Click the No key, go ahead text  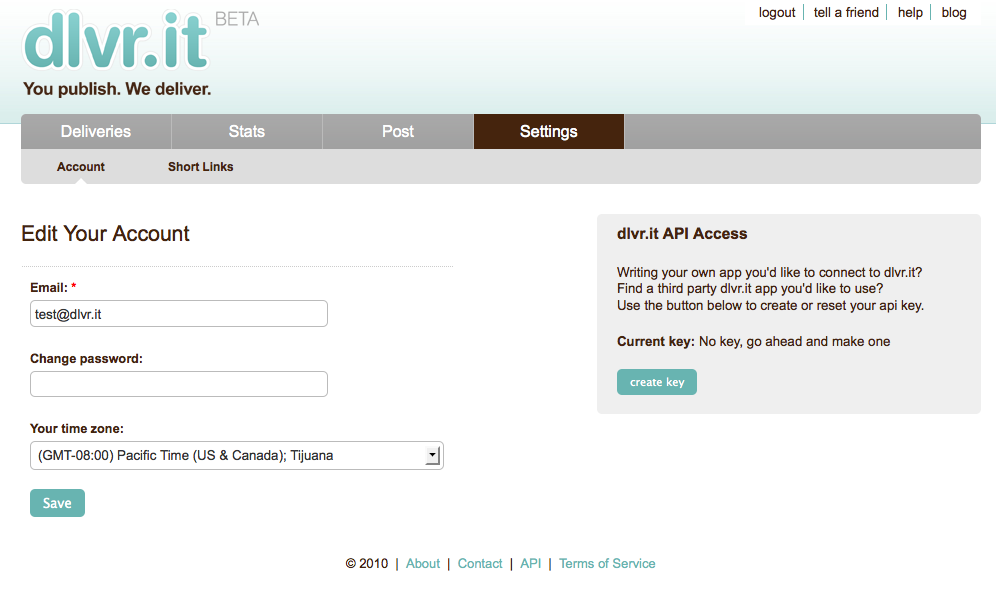pos(794,342)
